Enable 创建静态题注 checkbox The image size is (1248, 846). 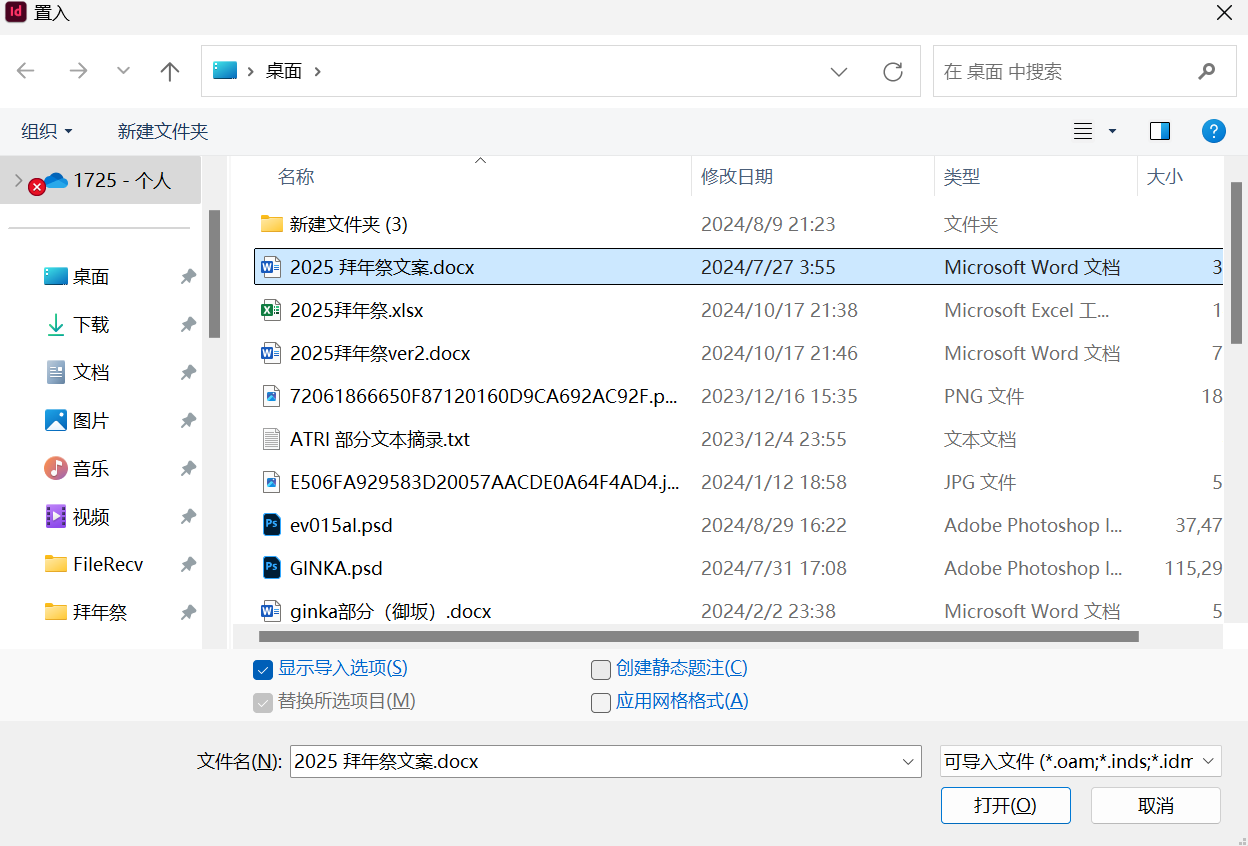601,669
